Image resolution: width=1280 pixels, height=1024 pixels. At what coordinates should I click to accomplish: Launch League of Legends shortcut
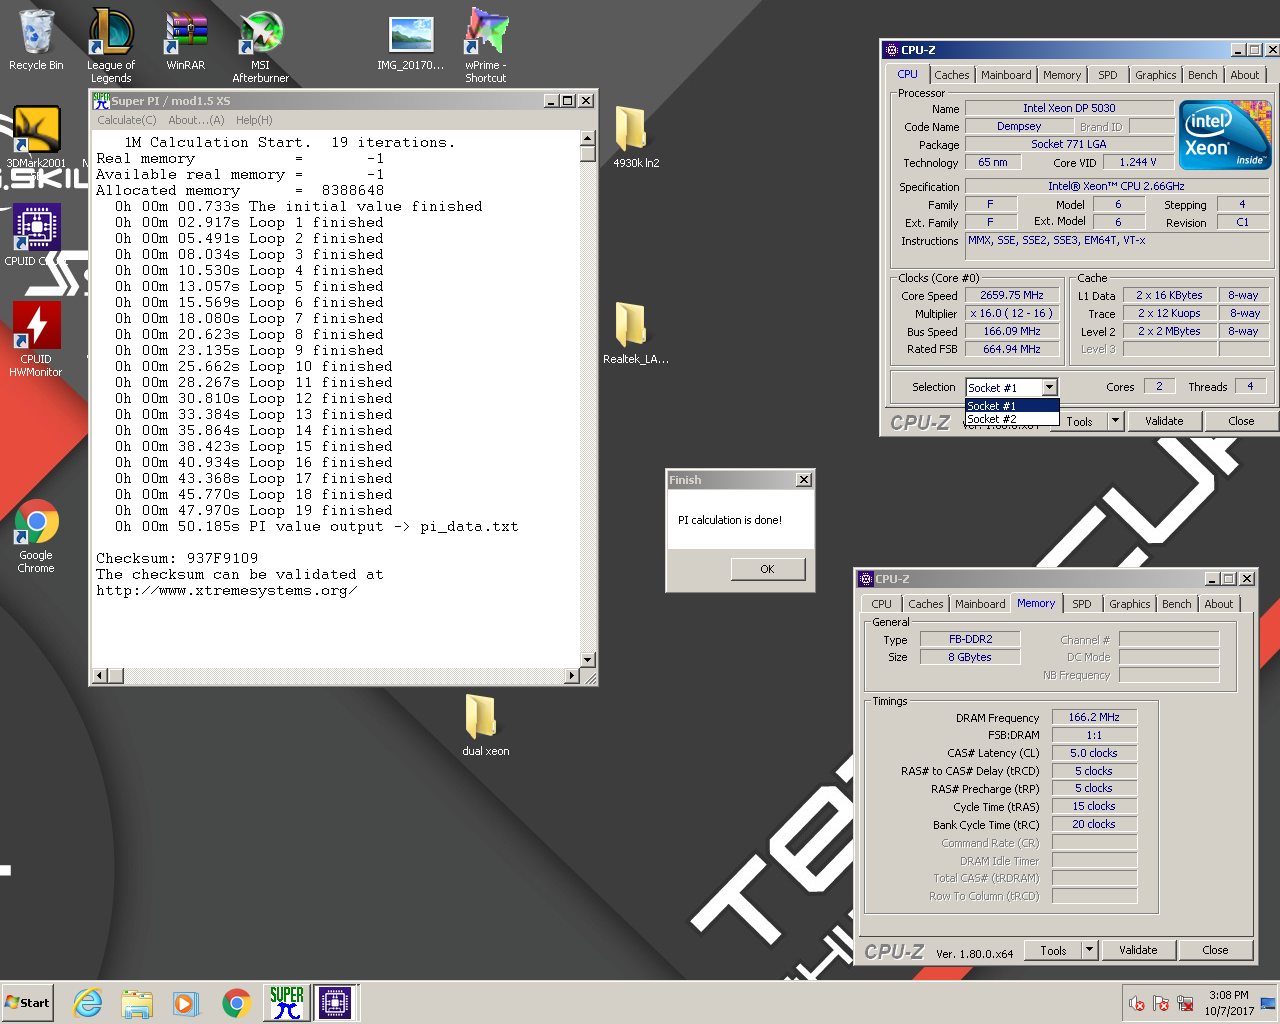tap(111, 45)
